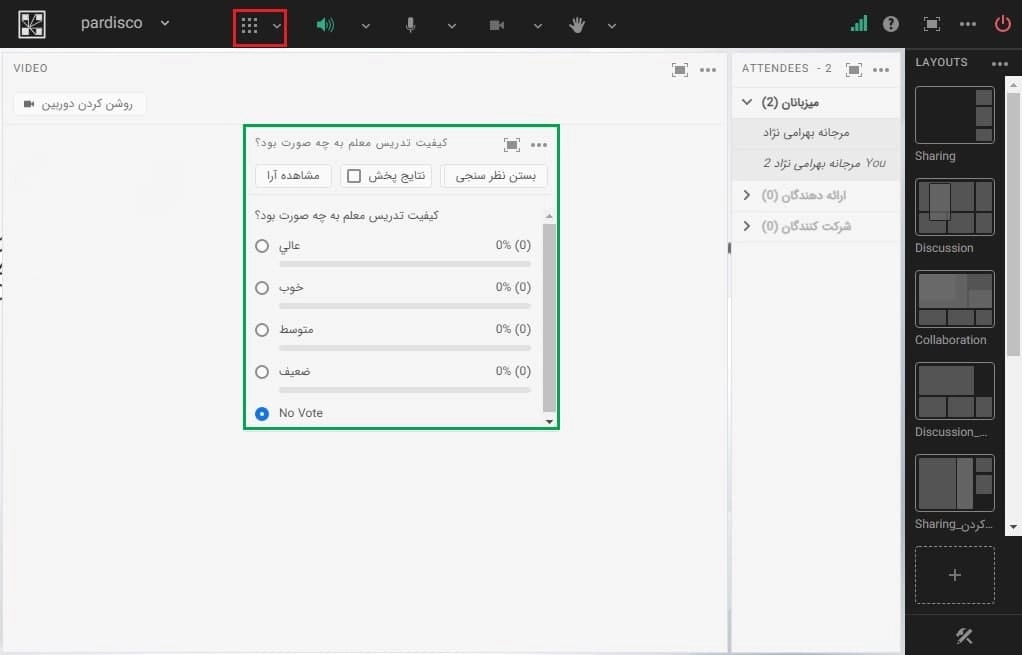This screenshot has height=655, width=1022.
Task: Select the خوب poll option
Action: [262, 287]
